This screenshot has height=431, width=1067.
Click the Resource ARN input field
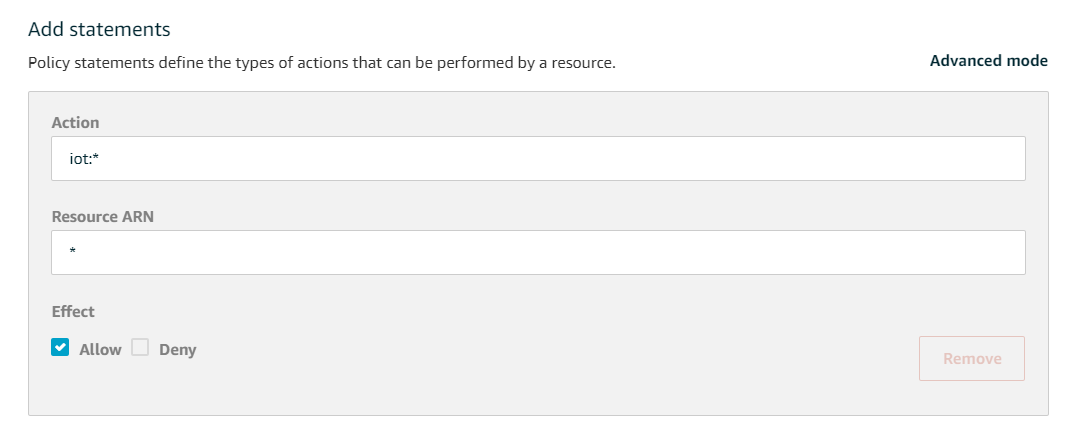click(x=538, y=253)
